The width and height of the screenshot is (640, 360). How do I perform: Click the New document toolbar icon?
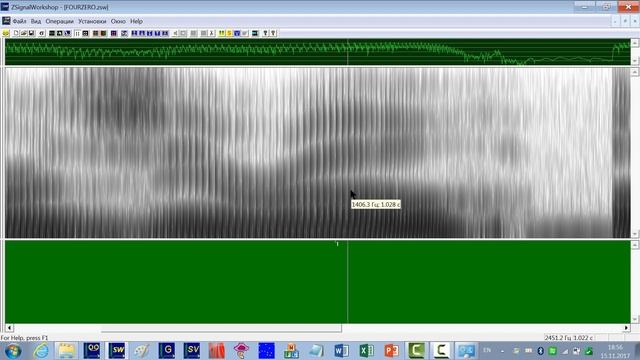(16, 33)
